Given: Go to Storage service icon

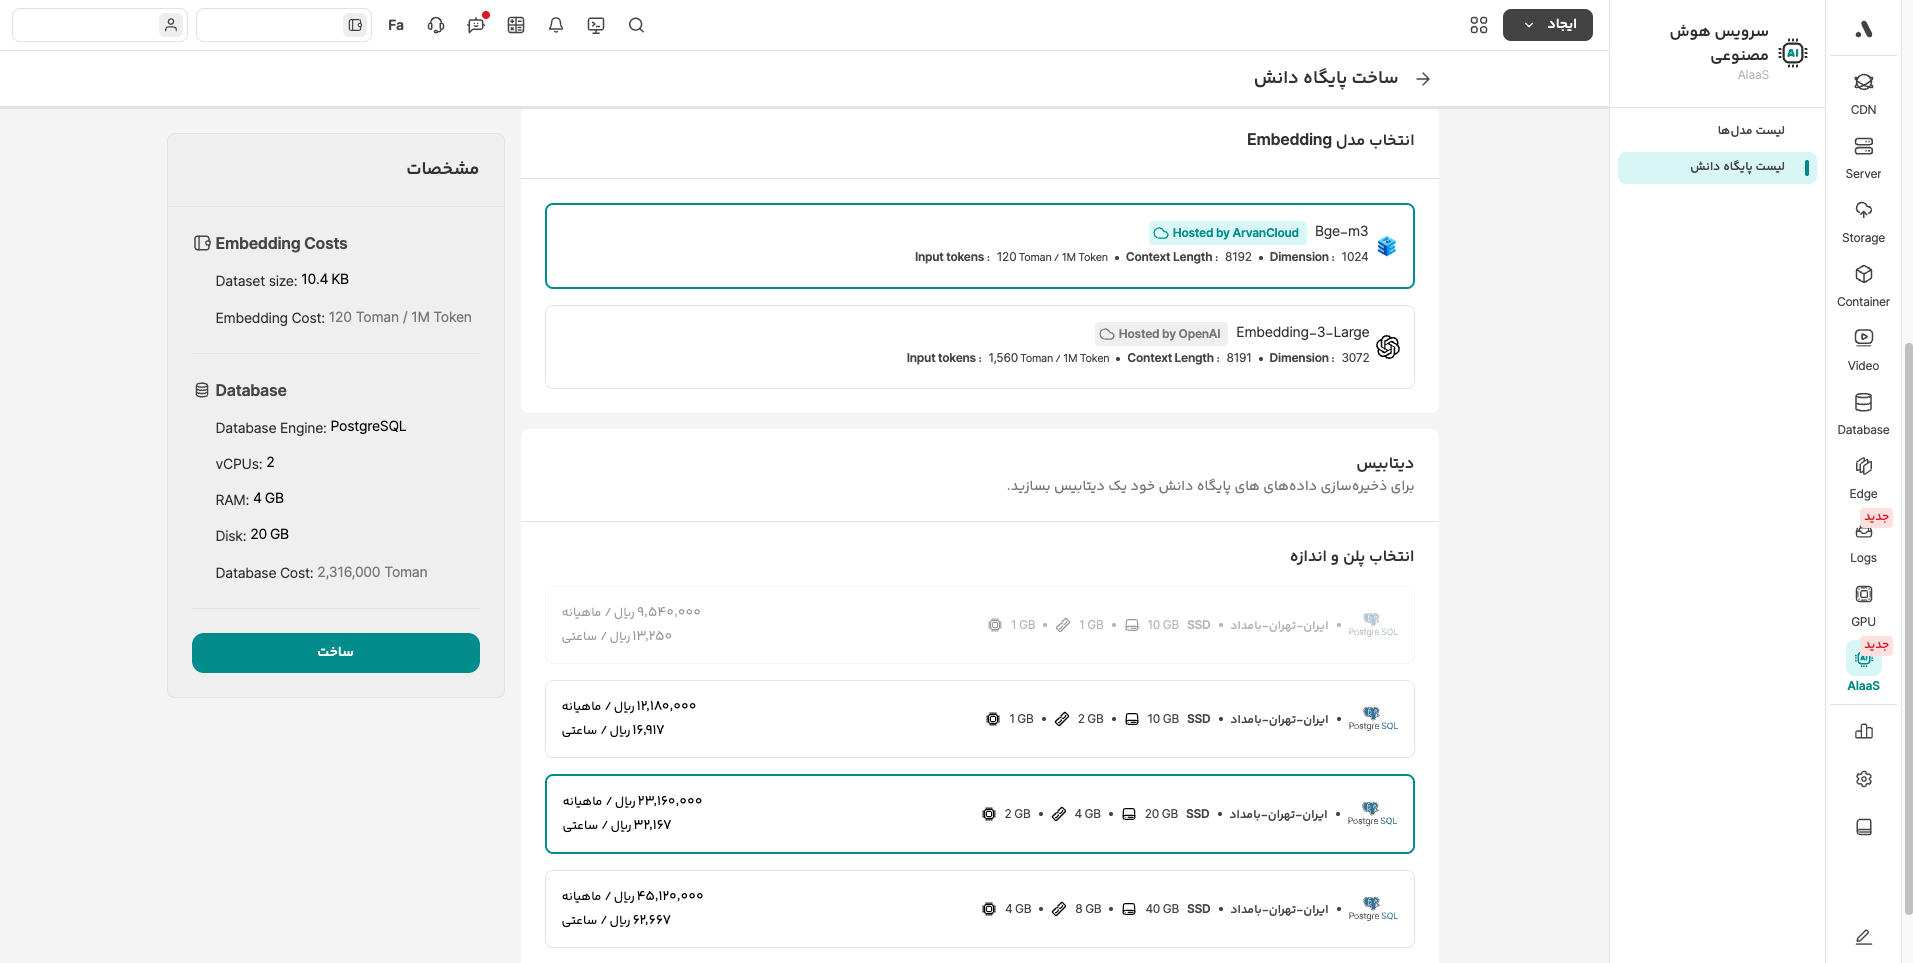Looking at the screenshot, I should coord(1863,221).
